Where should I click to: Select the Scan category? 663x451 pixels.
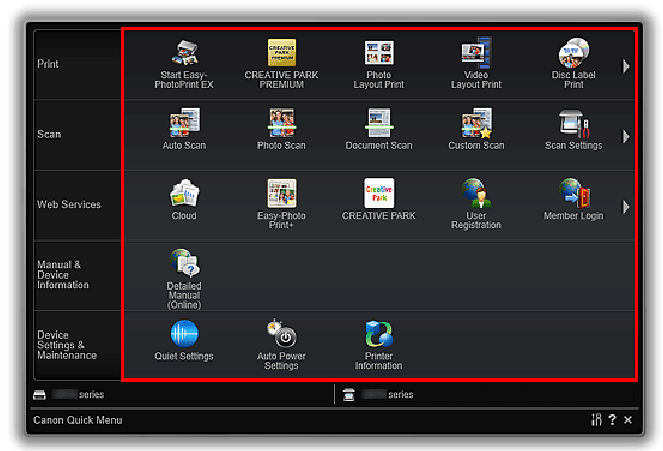tap(77, 135)
